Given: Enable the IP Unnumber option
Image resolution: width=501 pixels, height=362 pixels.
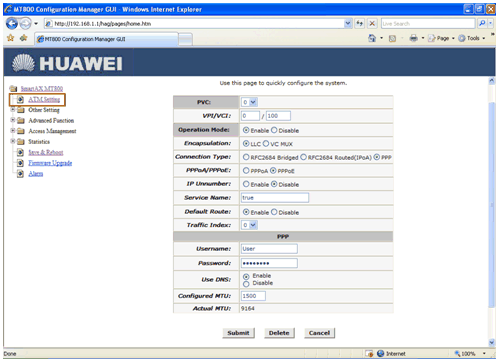Looking at the screenshot, I should tap(246, 184).
